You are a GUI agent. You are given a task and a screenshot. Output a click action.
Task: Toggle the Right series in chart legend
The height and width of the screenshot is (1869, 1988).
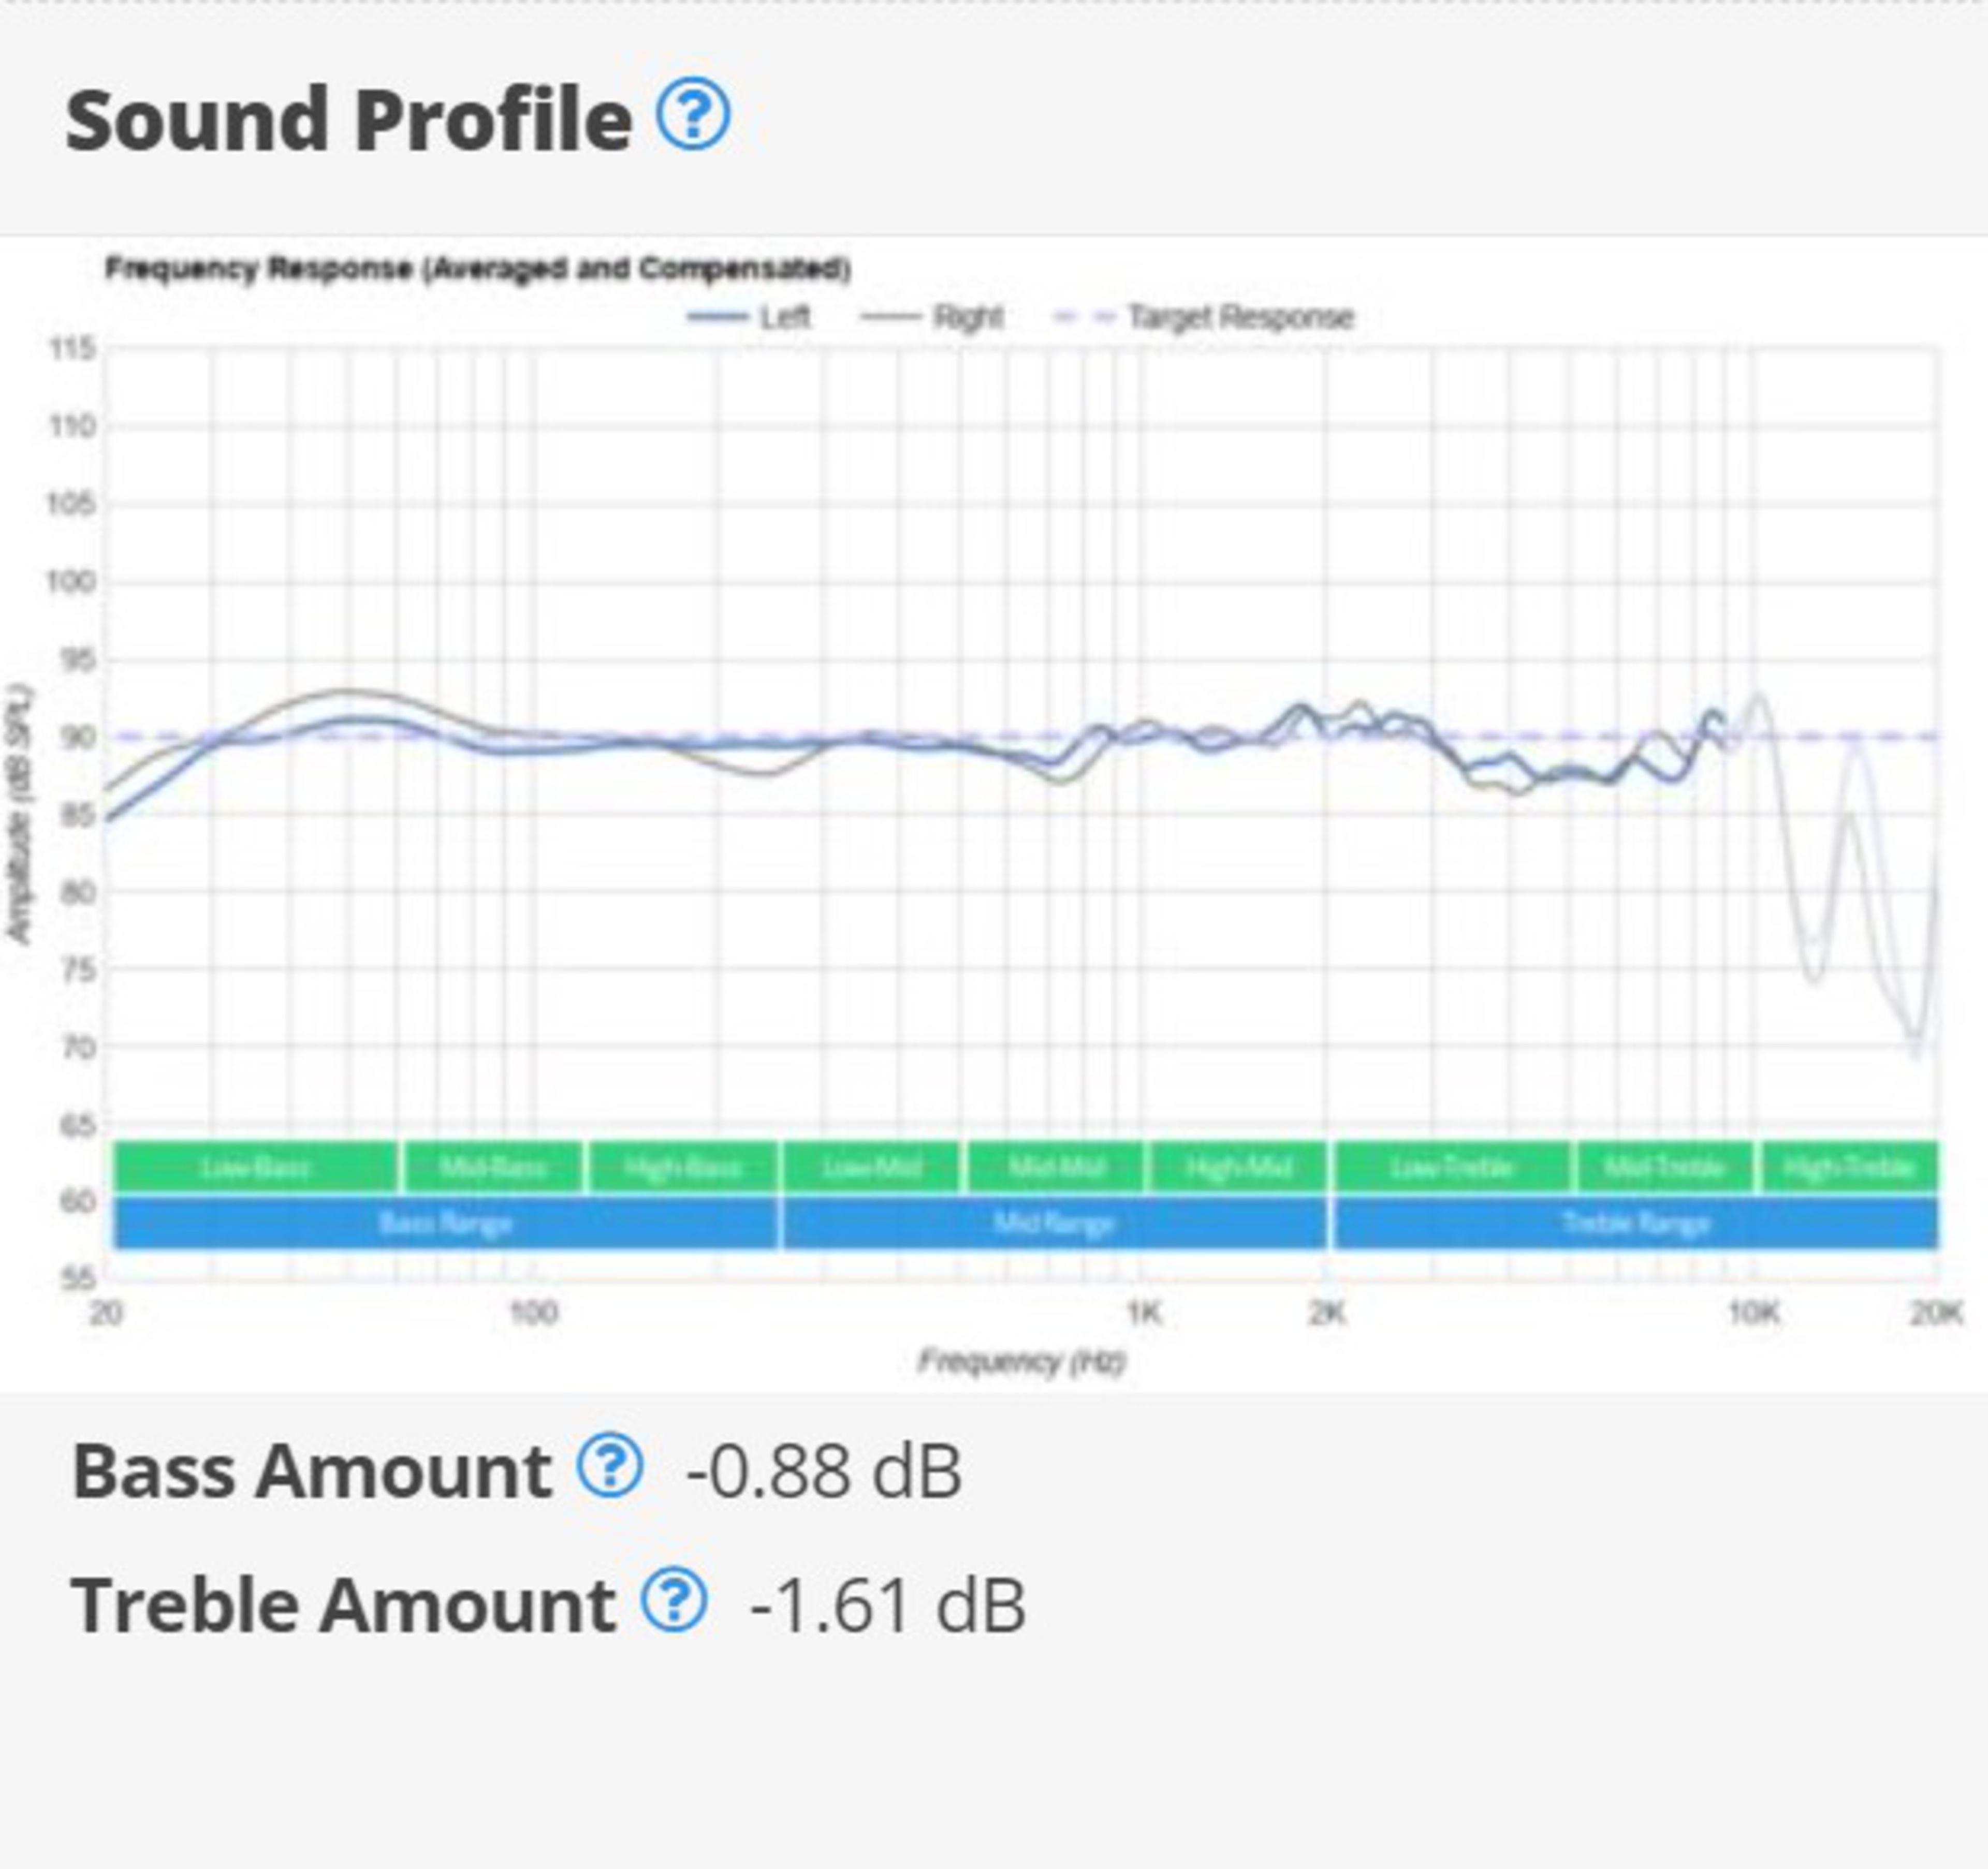coord(966,318)
